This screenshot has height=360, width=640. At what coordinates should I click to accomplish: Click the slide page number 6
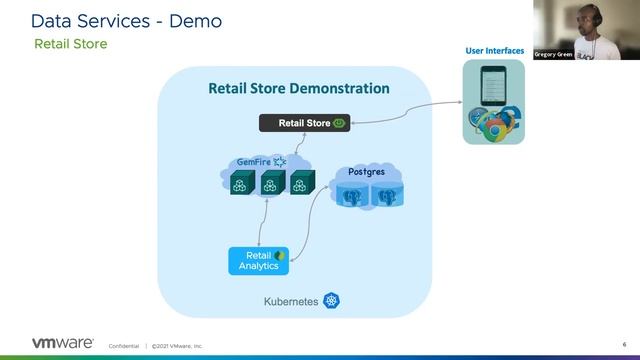coord(624,344)
